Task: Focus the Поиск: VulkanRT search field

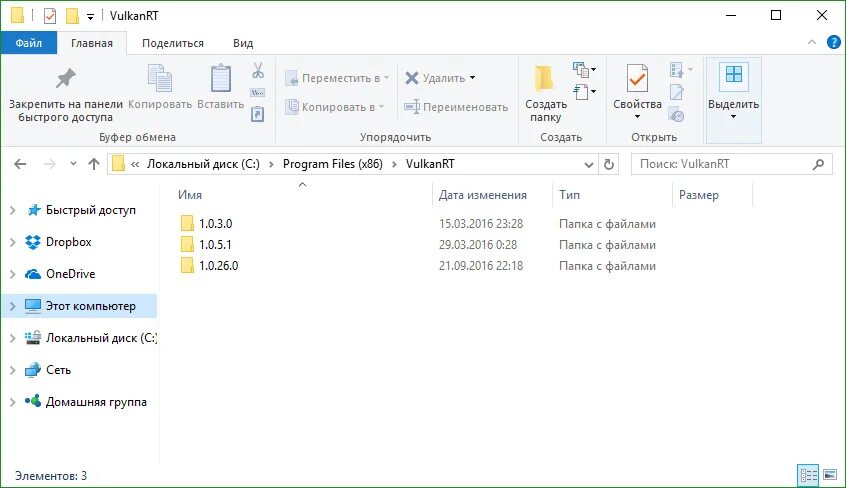Action: (732, 164)
